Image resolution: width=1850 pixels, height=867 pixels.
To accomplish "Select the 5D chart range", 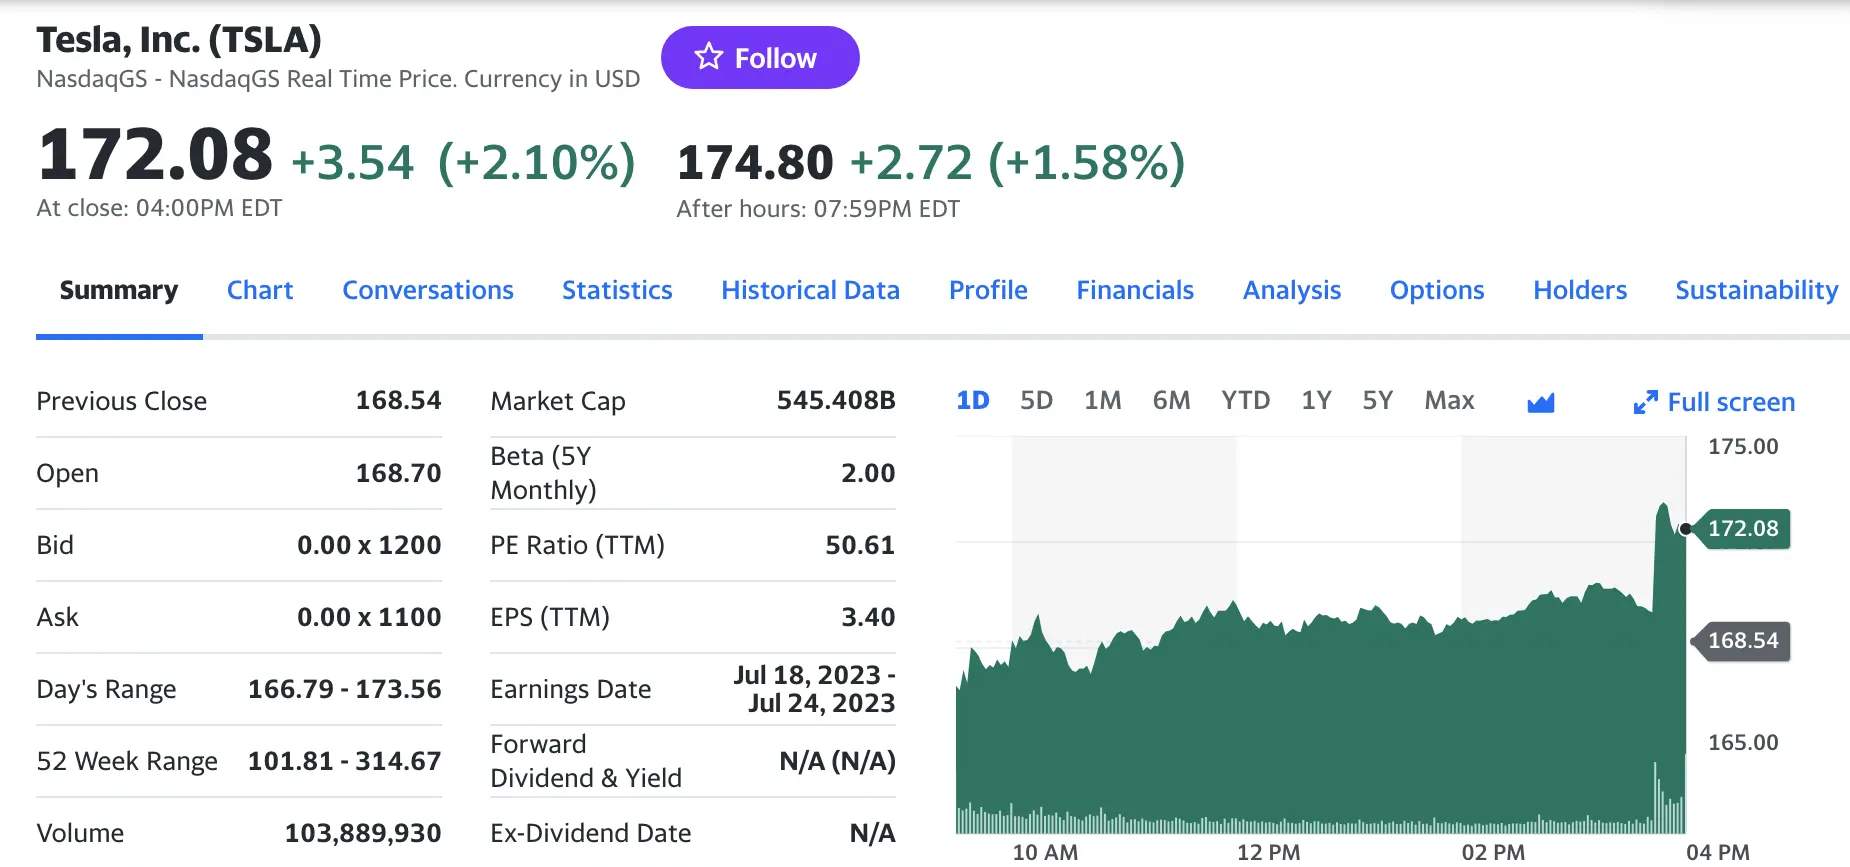I will (x=1037, y=401).
